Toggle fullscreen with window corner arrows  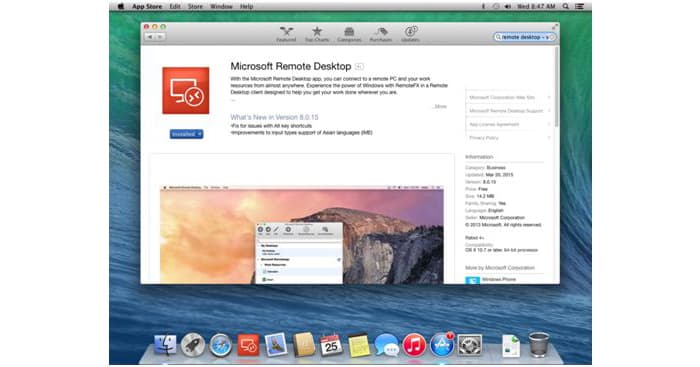tap(555, 27)
